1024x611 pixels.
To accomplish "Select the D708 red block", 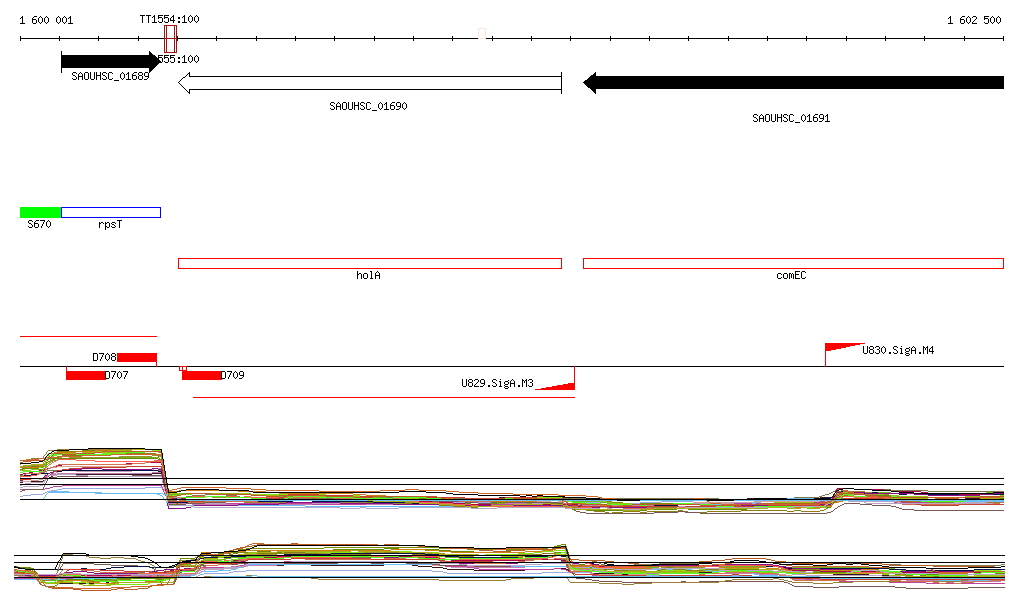I will tap(137, 357).
